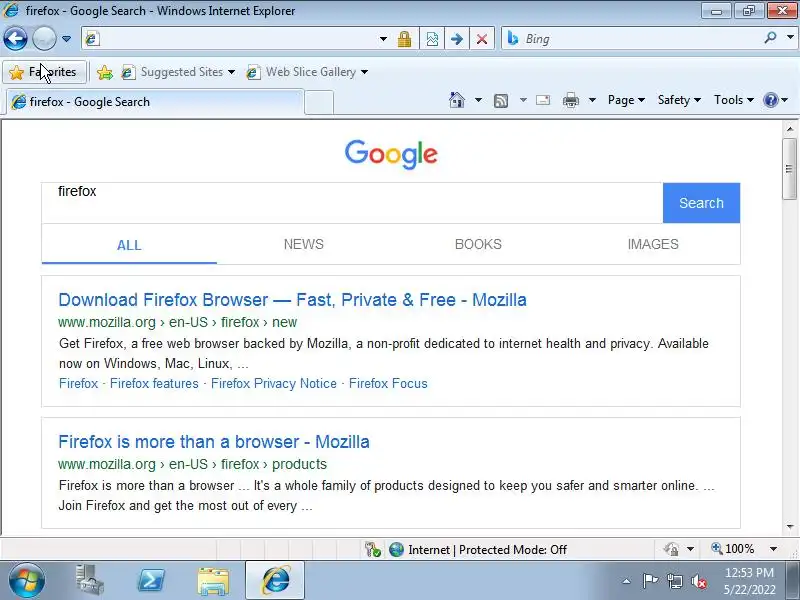Open the Firefox Focus sitelink
The image size is (800, 600).
pyautogui.click(x=388, y=383)
